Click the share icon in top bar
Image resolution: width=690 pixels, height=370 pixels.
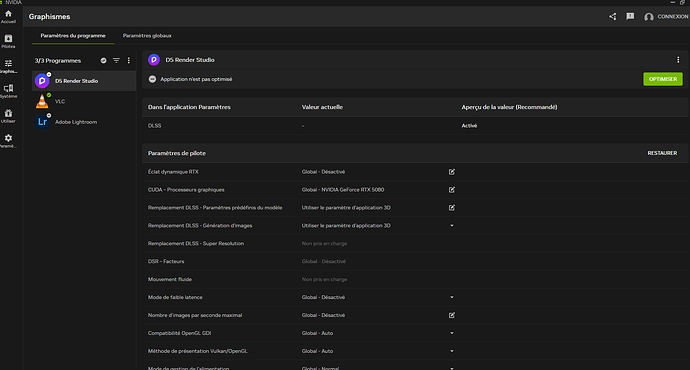(x=613, y=17)
